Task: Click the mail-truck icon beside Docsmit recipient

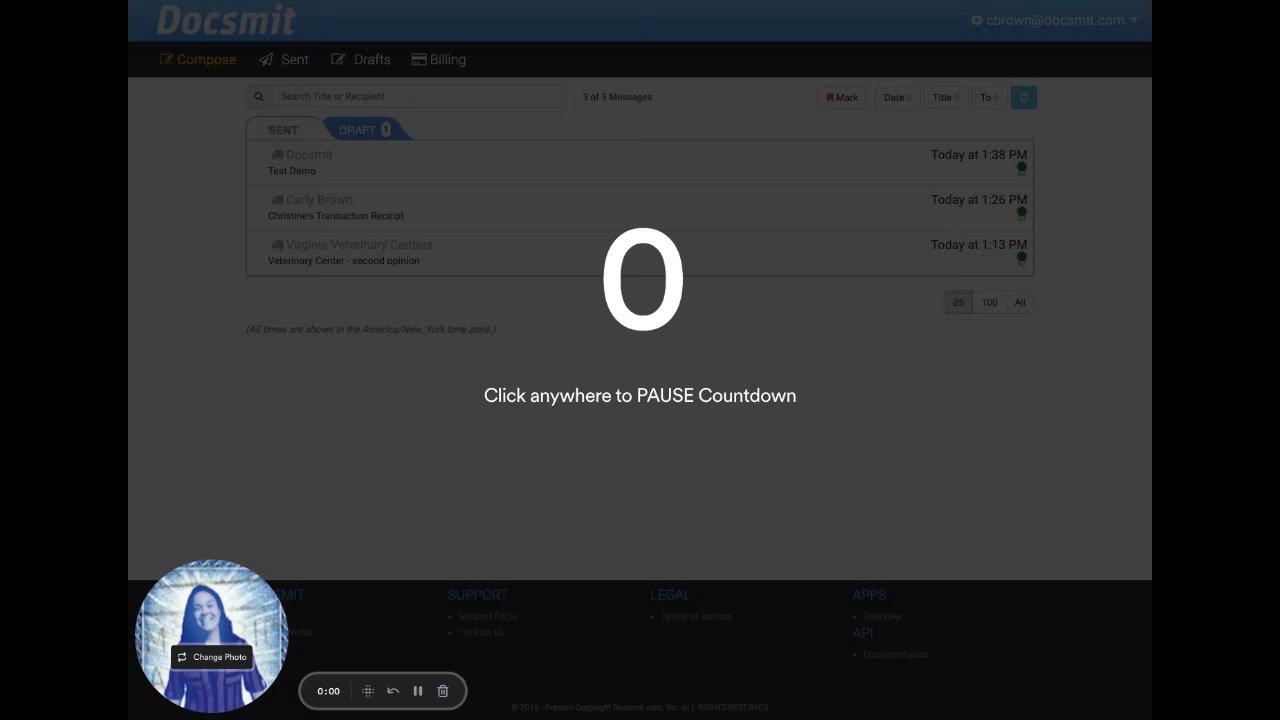Action: 277,155
